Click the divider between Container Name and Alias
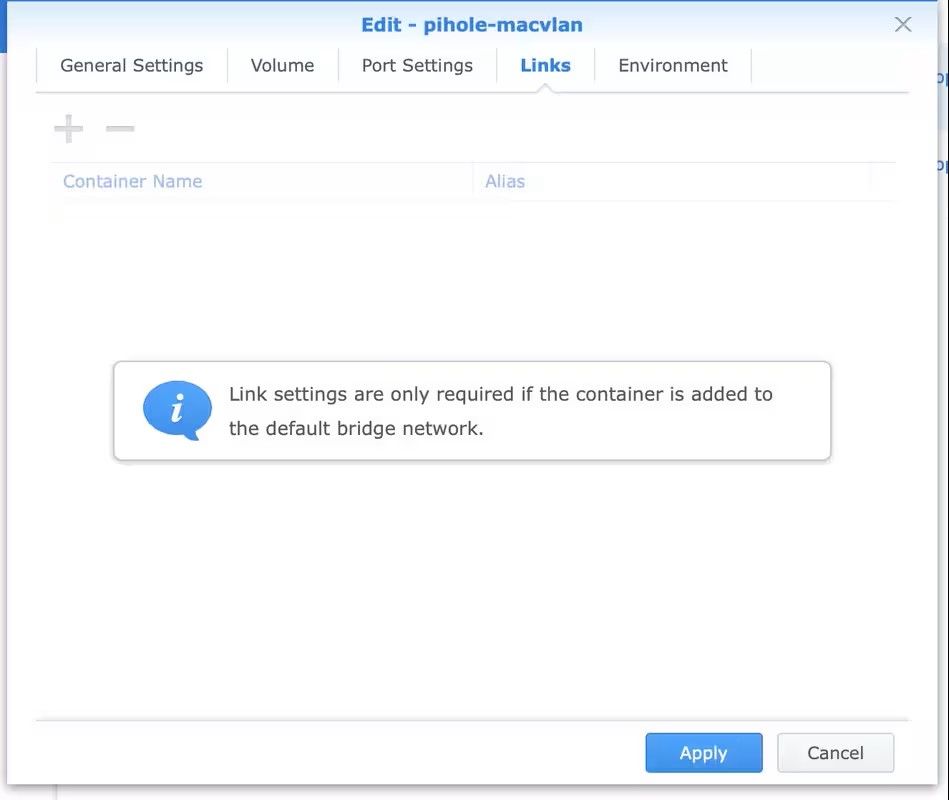The height and width of the screenshot is (800, 949). pyautogui.click(x=473, y=182)
